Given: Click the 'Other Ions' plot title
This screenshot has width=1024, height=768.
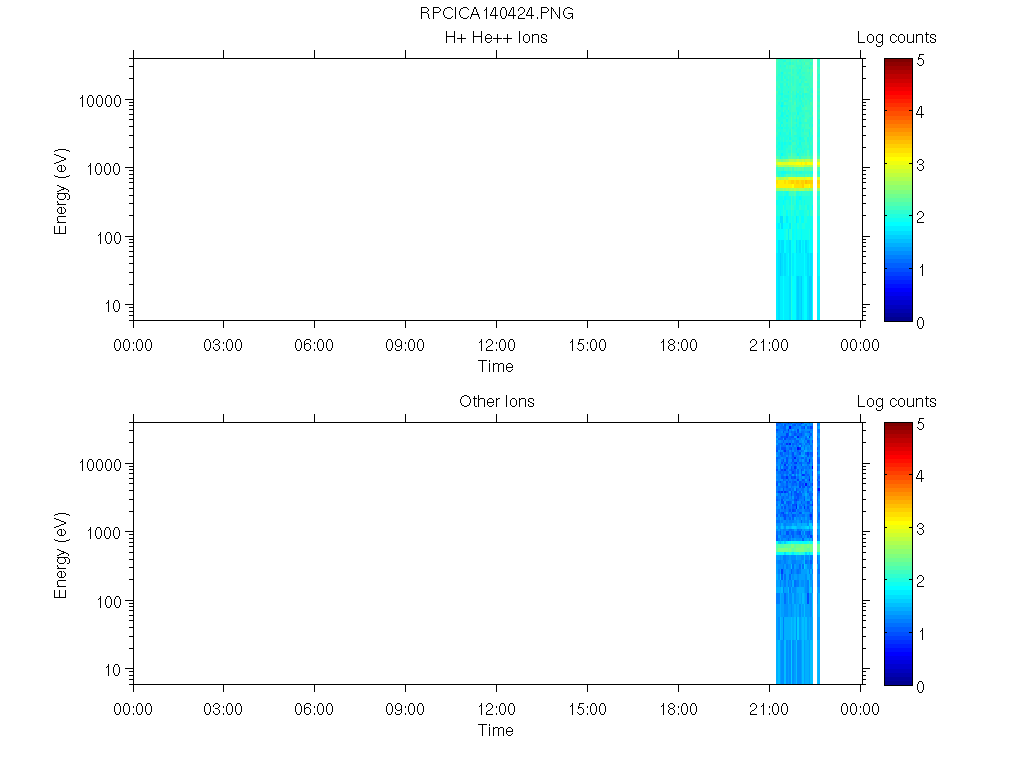Looking at the screenshot, I should coord(496,401).
